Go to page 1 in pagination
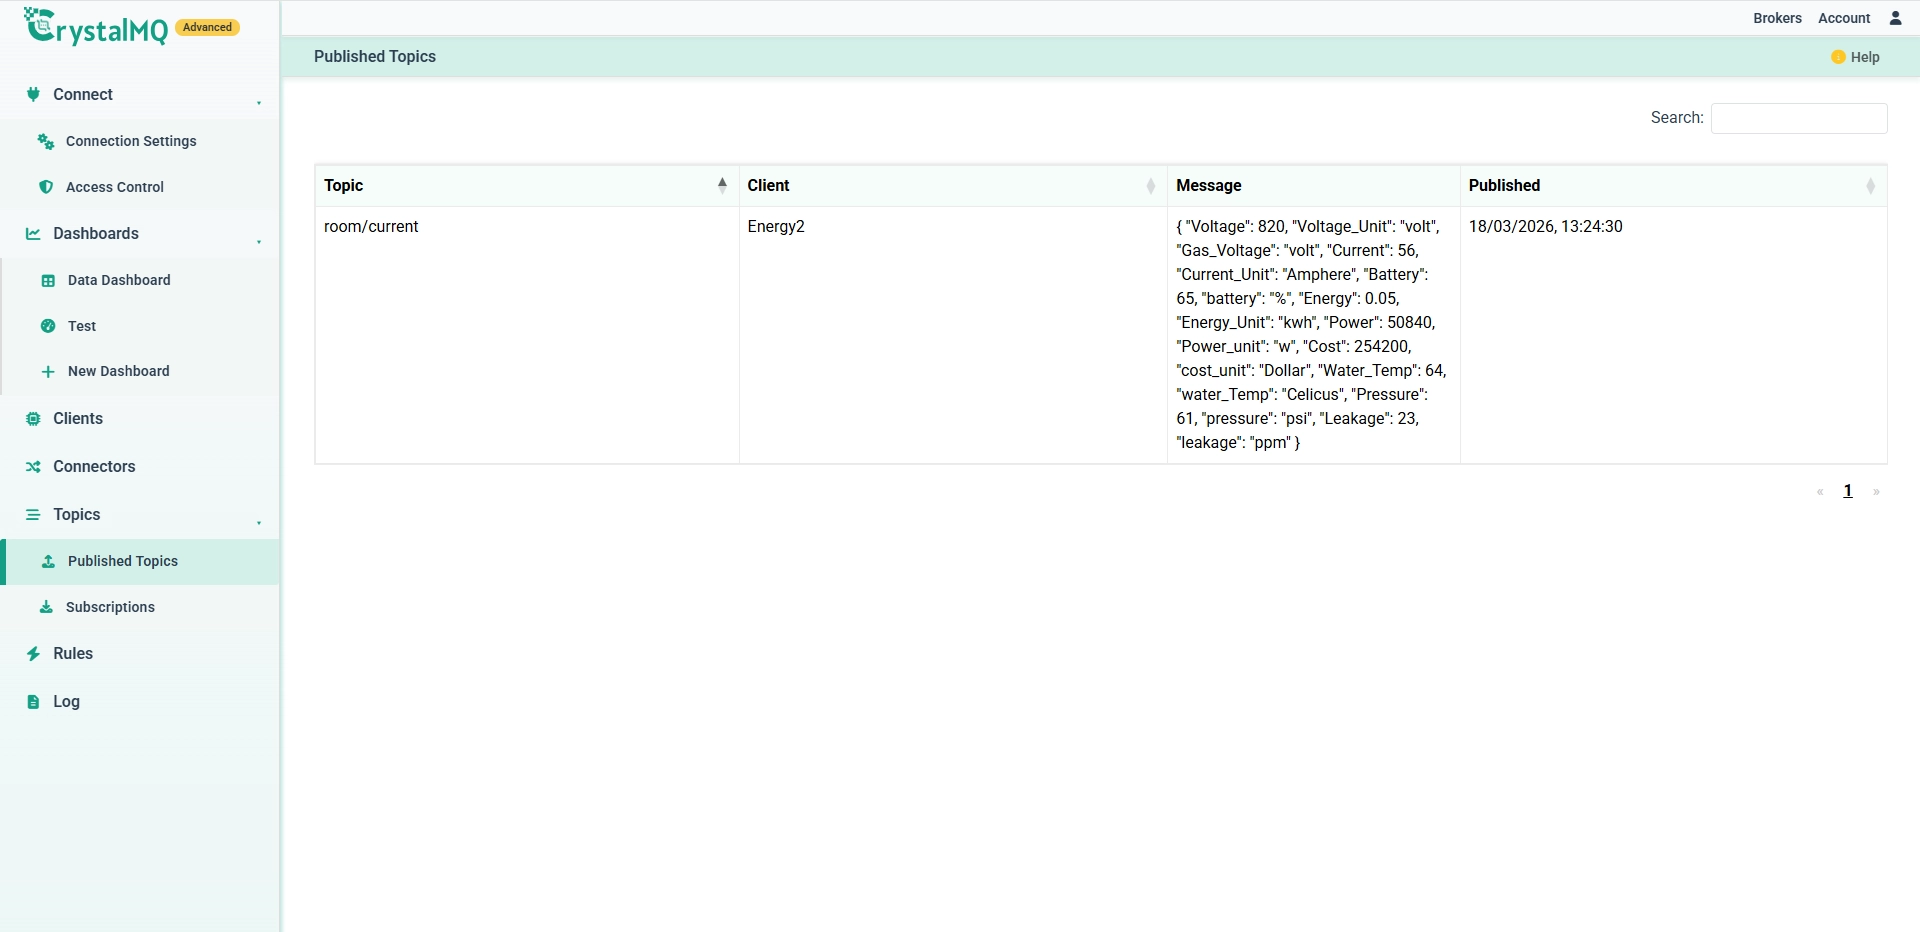The width and height of the screenshot is (1920, 932). [x=1848, y=491]
